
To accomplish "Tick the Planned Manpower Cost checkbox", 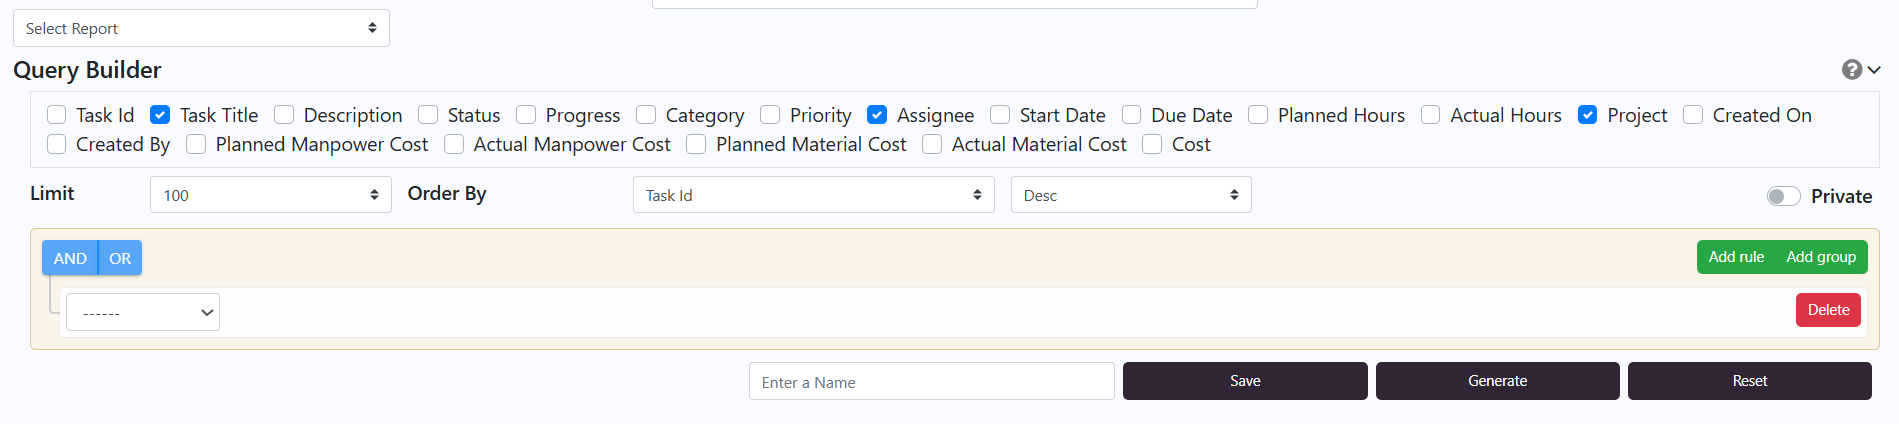I will [196, 144].
